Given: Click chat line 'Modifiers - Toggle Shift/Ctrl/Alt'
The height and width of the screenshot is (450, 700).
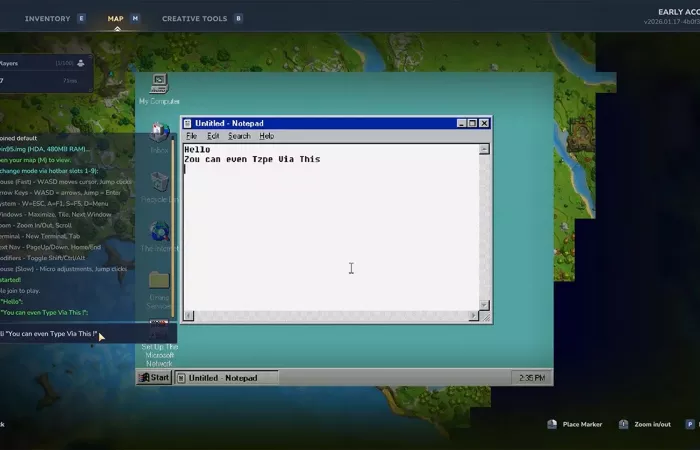Looking at the screenshot, I should point(42,258).
